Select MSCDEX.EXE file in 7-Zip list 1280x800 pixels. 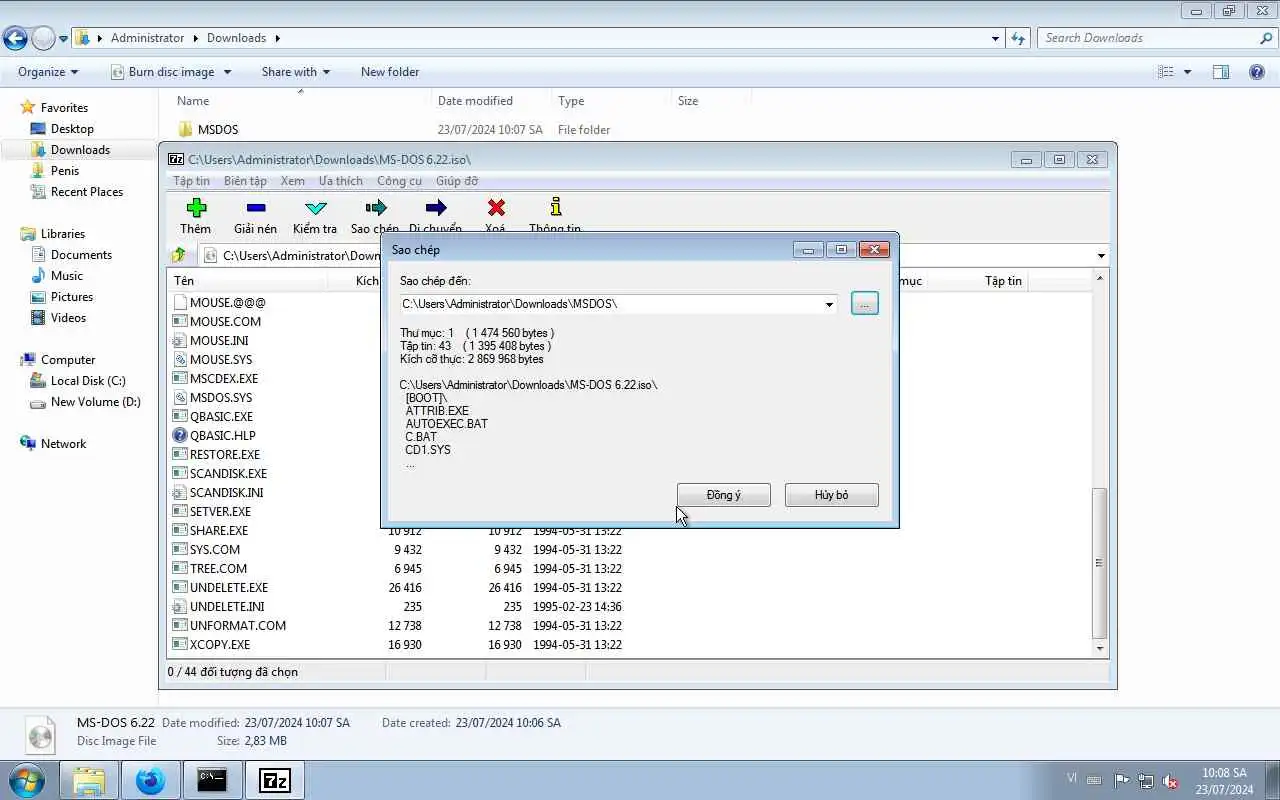click(224, 378)
